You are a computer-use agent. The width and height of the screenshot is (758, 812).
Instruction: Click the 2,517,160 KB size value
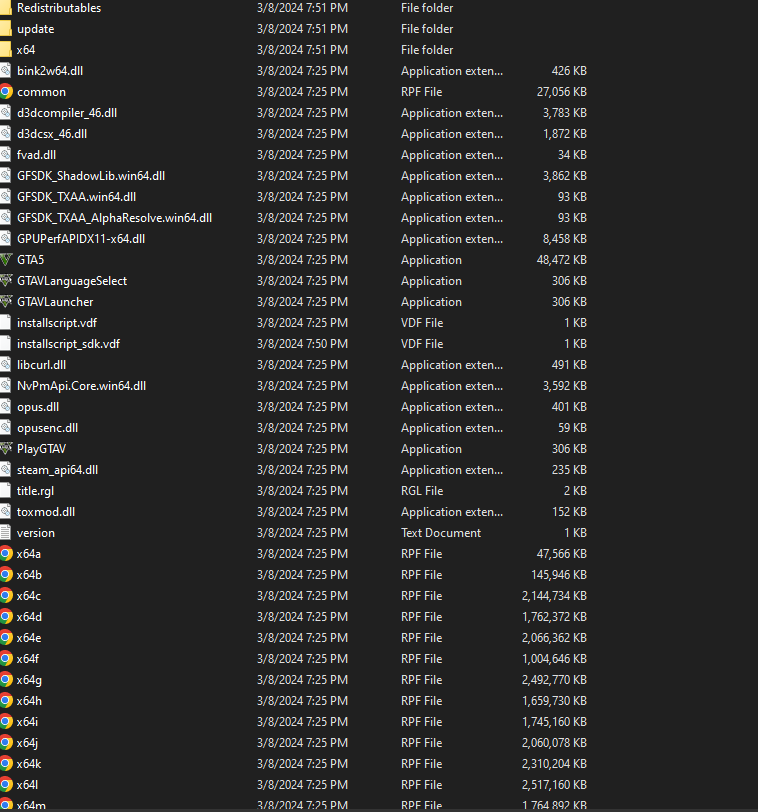pyautogui.click(x=555, y=785)
